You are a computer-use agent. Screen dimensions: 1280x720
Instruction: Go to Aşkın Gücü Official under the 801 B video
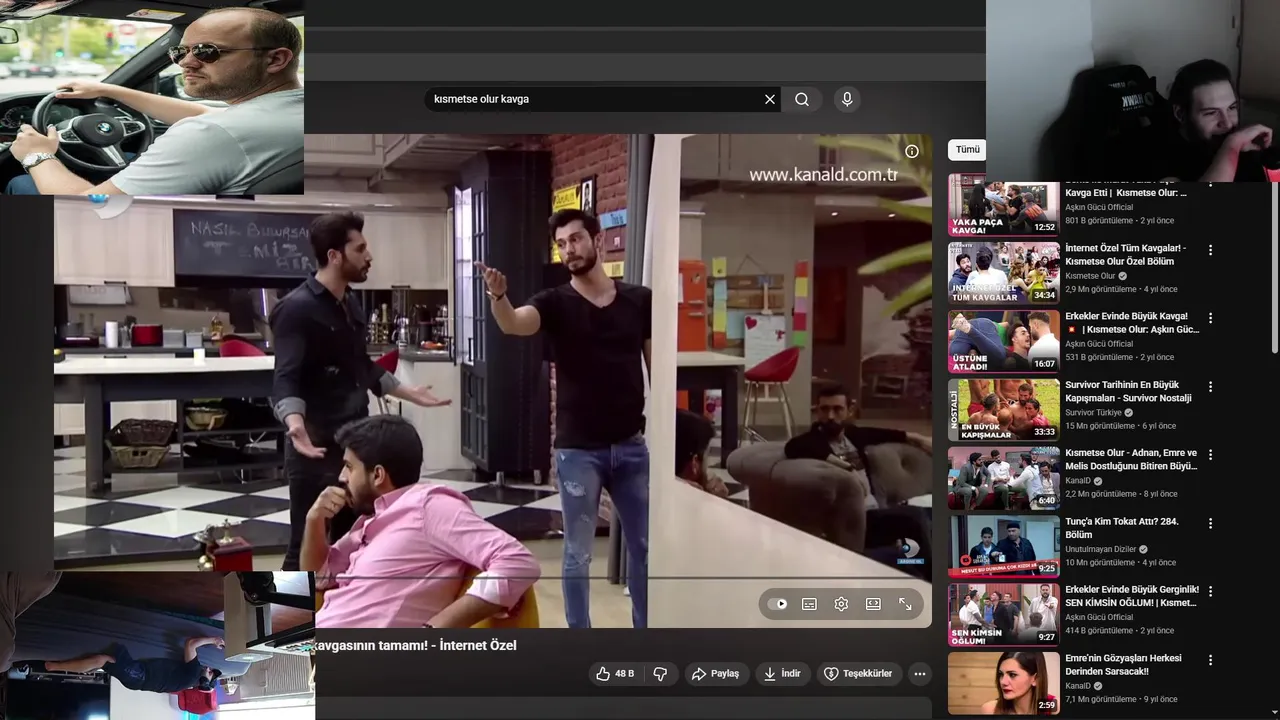pos(1099,207)
